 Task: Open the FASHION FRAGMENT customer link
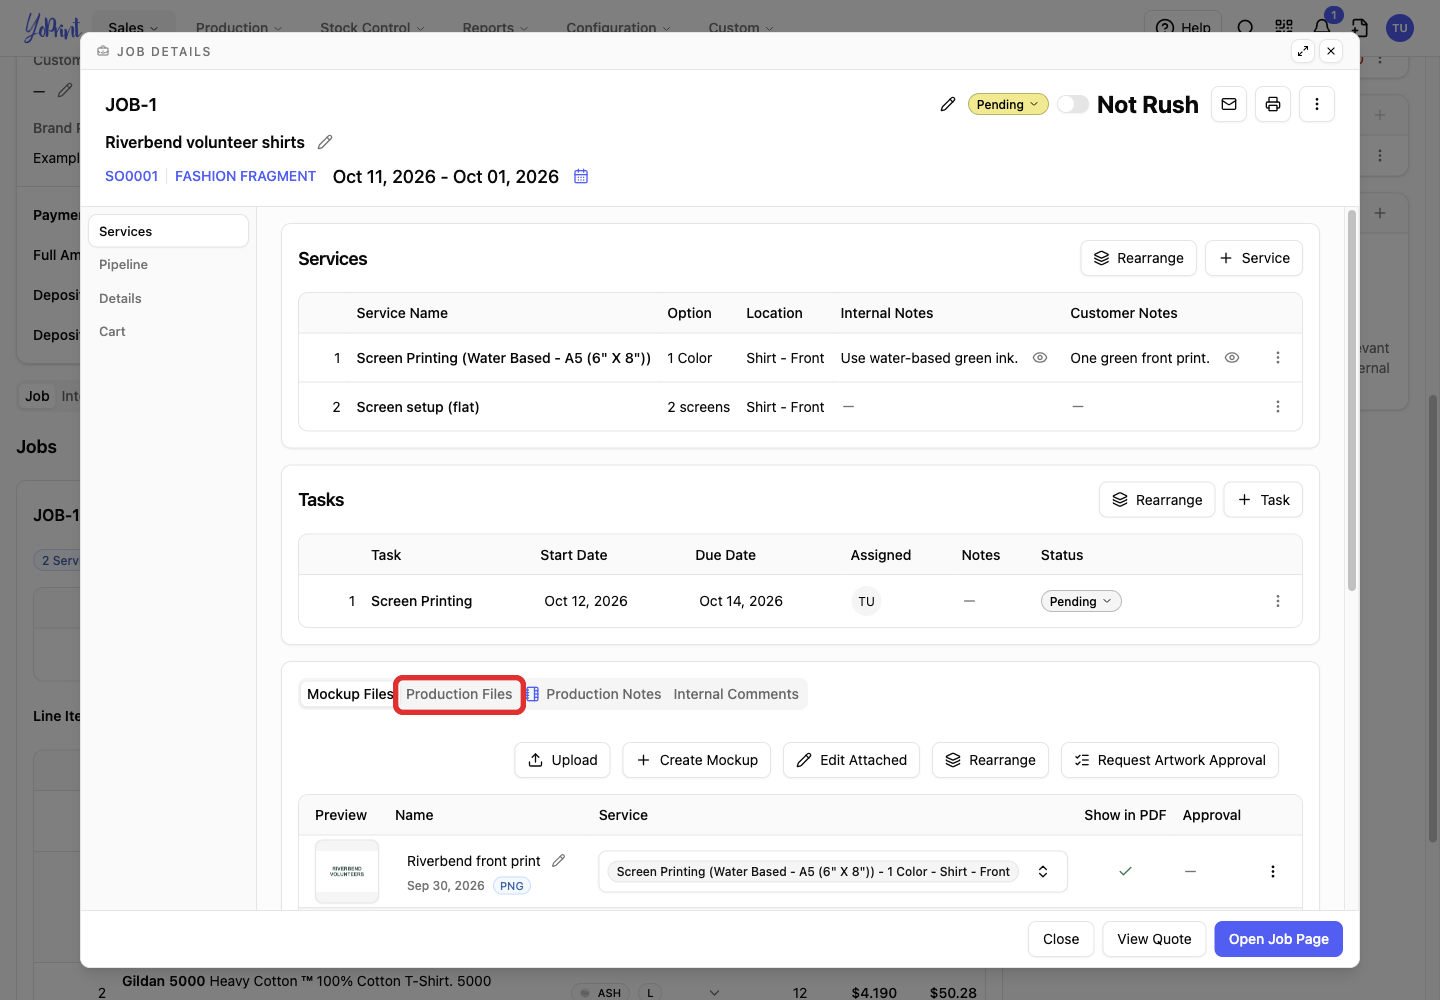click(245, 176)
